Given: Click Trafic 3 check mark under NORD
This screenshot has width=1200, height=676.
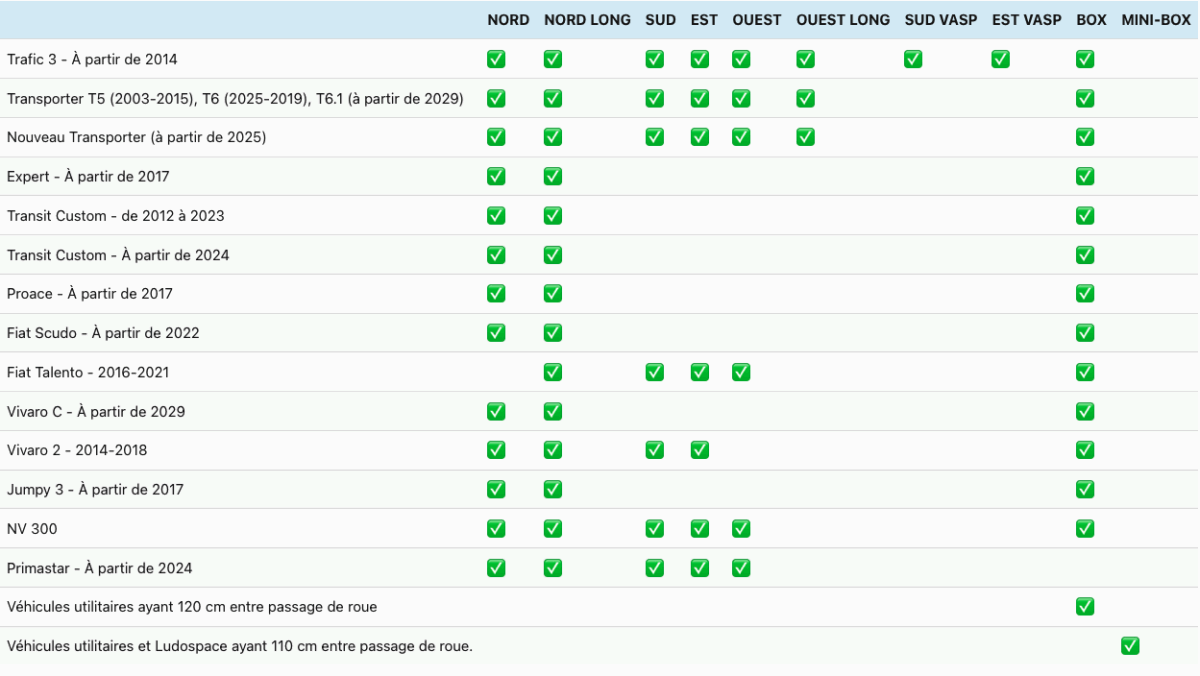Looking at the screenshot, I should [x=496, y=59].
